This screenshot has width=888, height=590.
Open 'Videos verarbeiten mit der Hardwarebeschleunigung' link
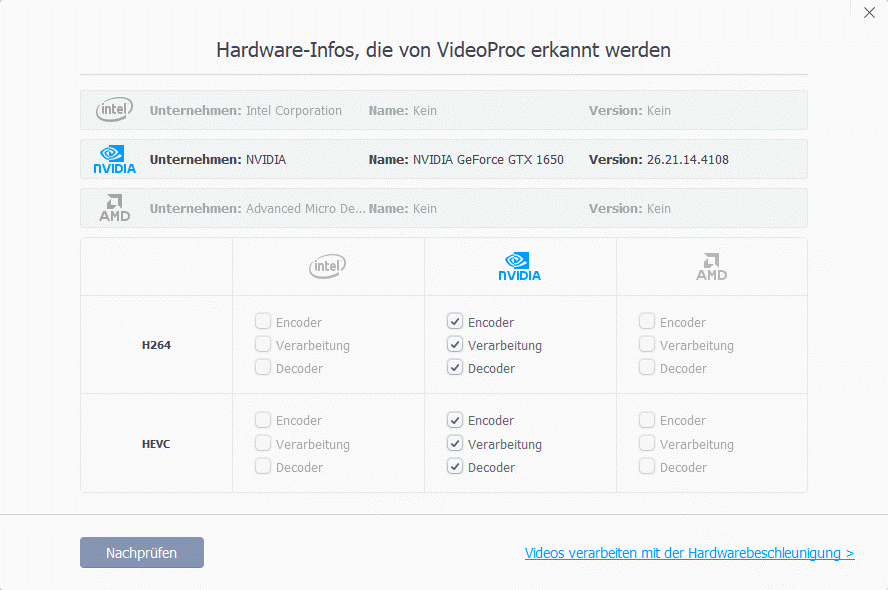click(x=689, y=553)
